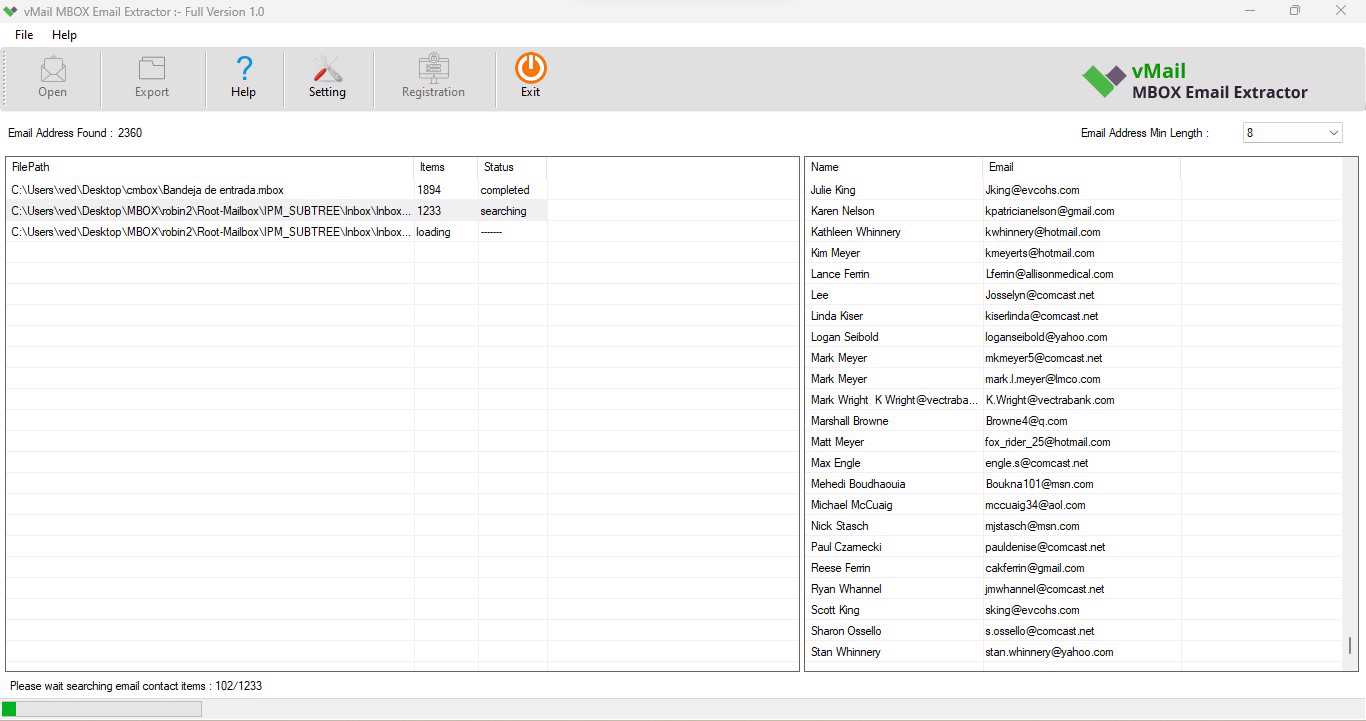Select the row with searching status
The width and height of the screenshot is (1366, 721).
[503, 211]
